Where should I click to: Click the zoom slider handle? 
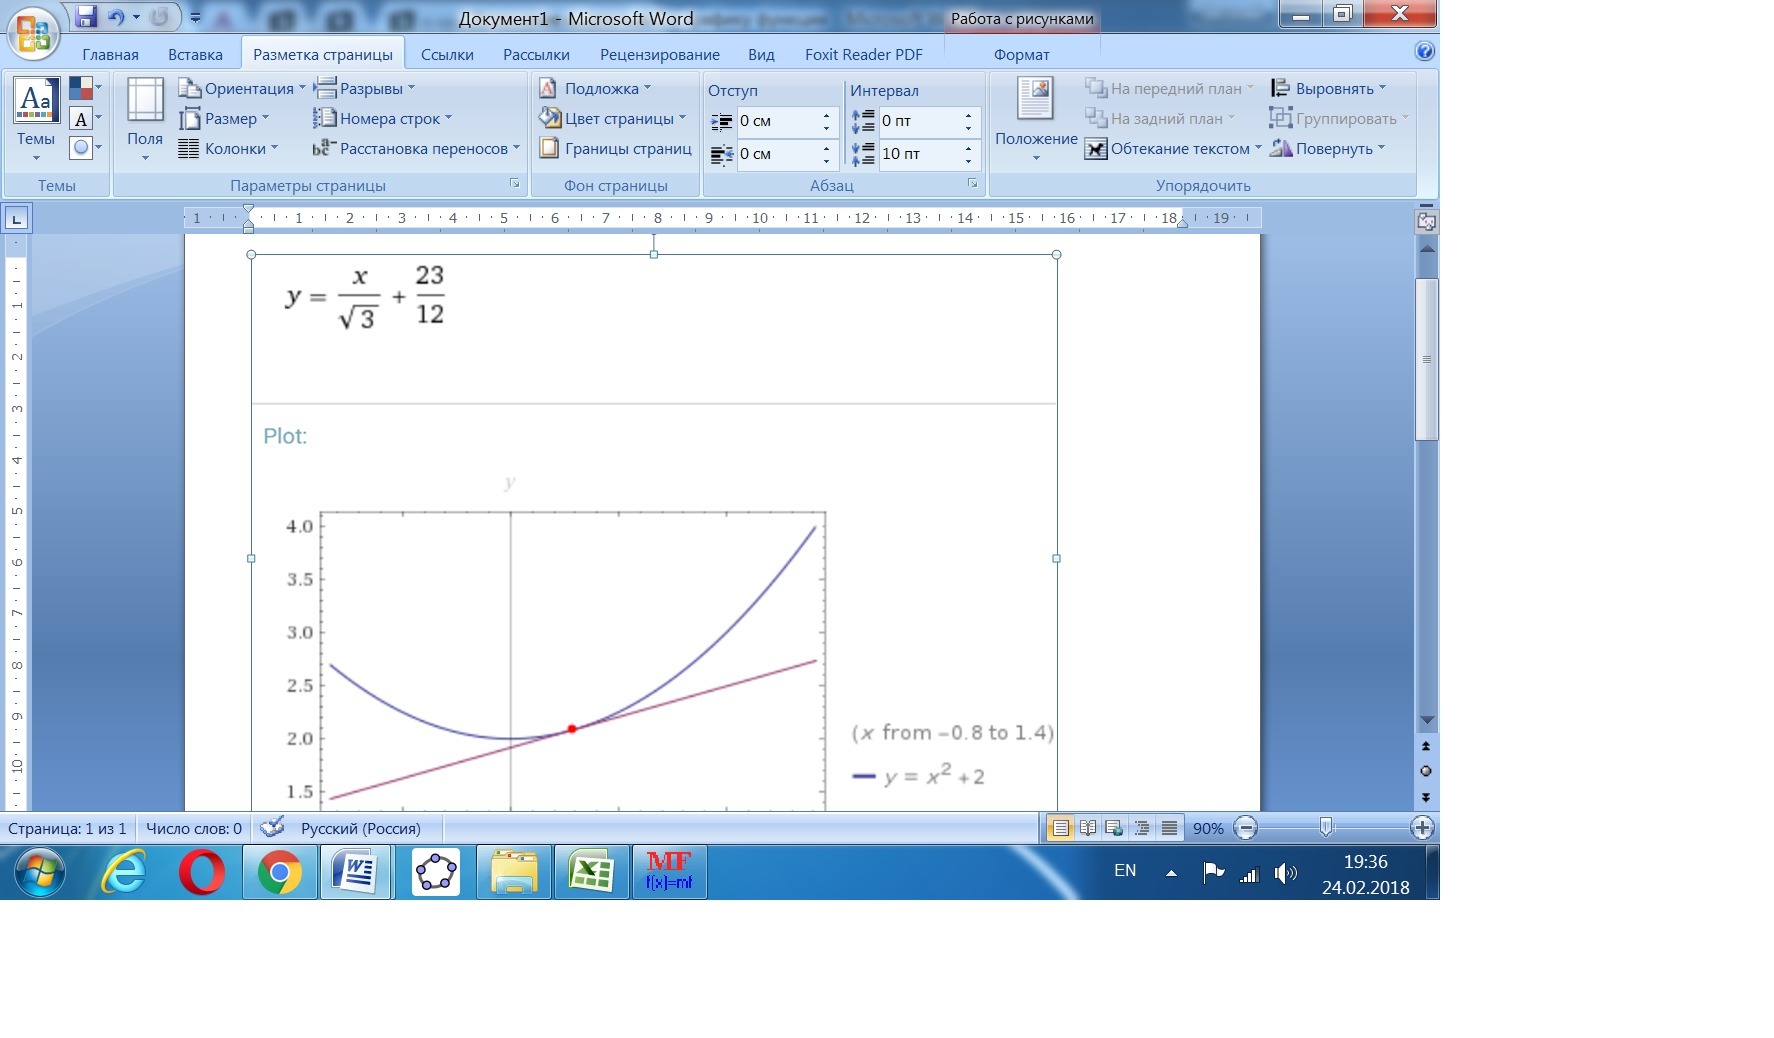point(1326,828)
